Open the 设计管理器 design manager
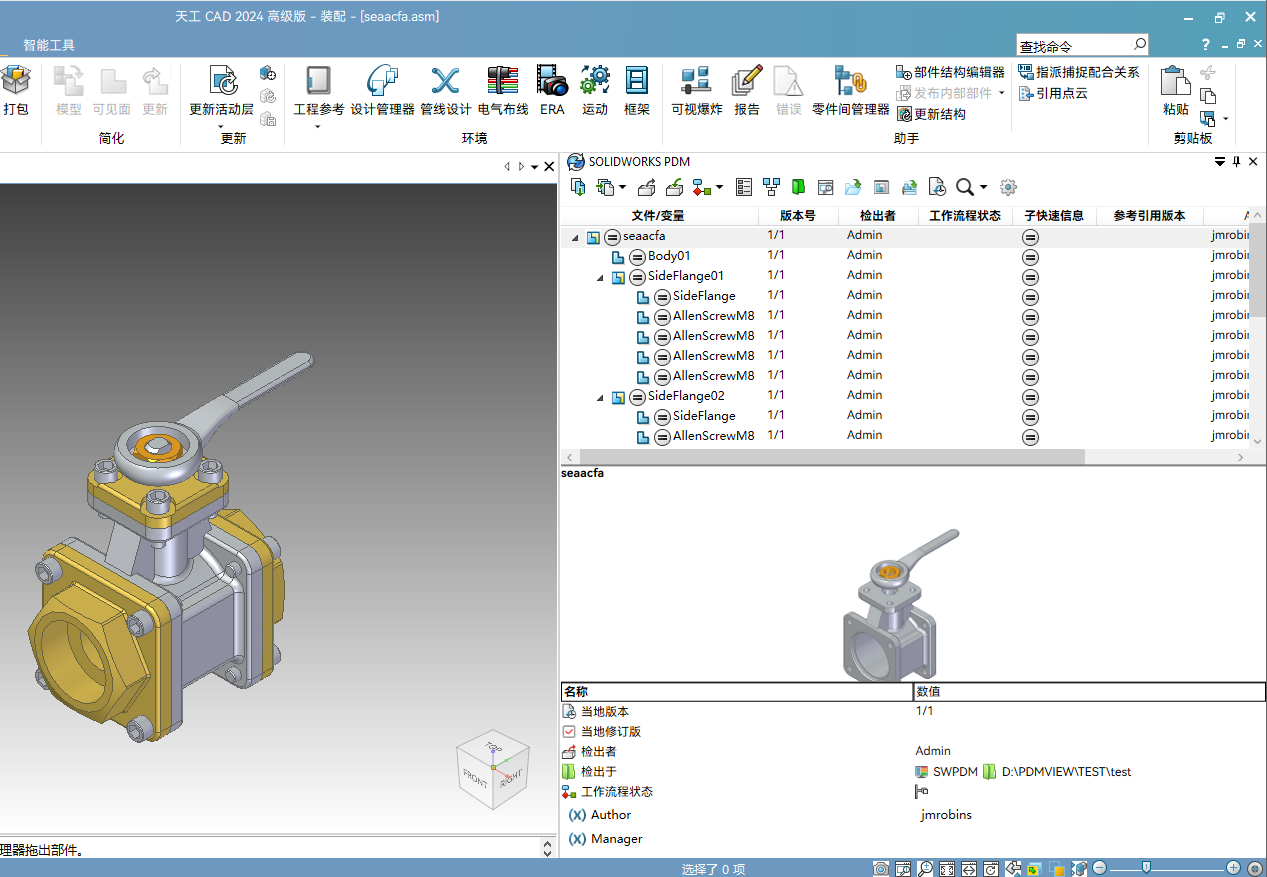 (382, 91)
